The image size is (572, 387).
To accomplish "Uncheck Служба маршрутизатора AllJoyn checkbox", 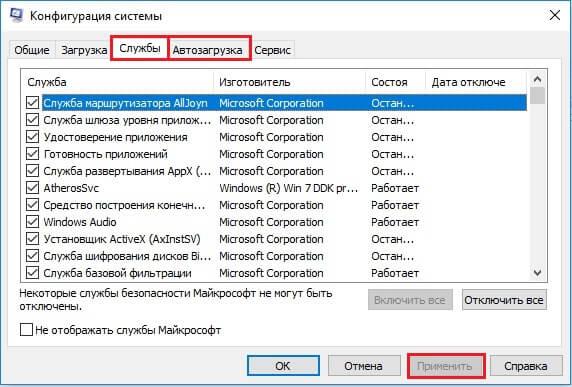I will pos(32,103).
